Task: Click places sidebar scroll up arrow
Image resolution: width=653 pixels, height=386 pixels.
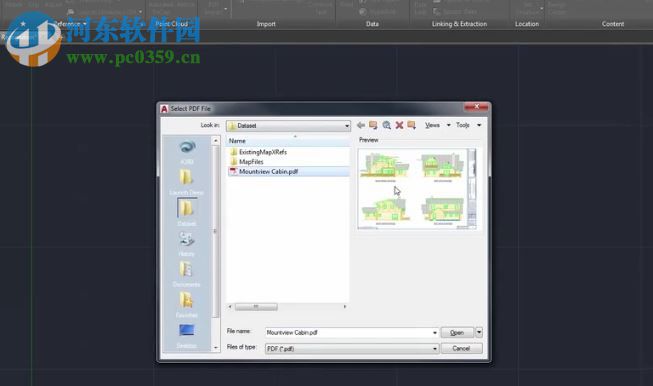Action: point(216,141)
